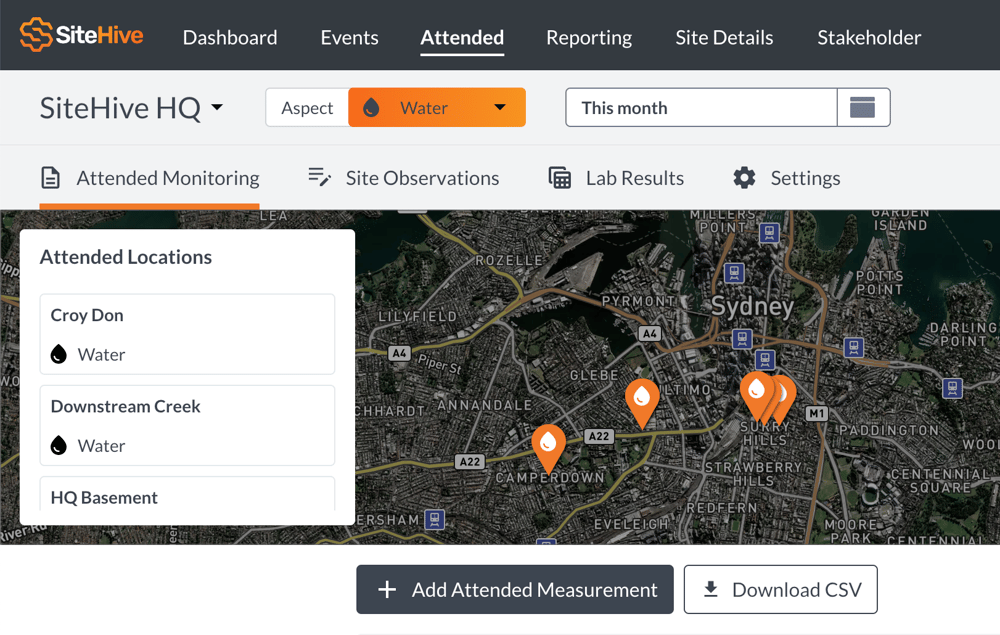Open the Reporting section
The image size is (1000, 635).
click(589, 38)
